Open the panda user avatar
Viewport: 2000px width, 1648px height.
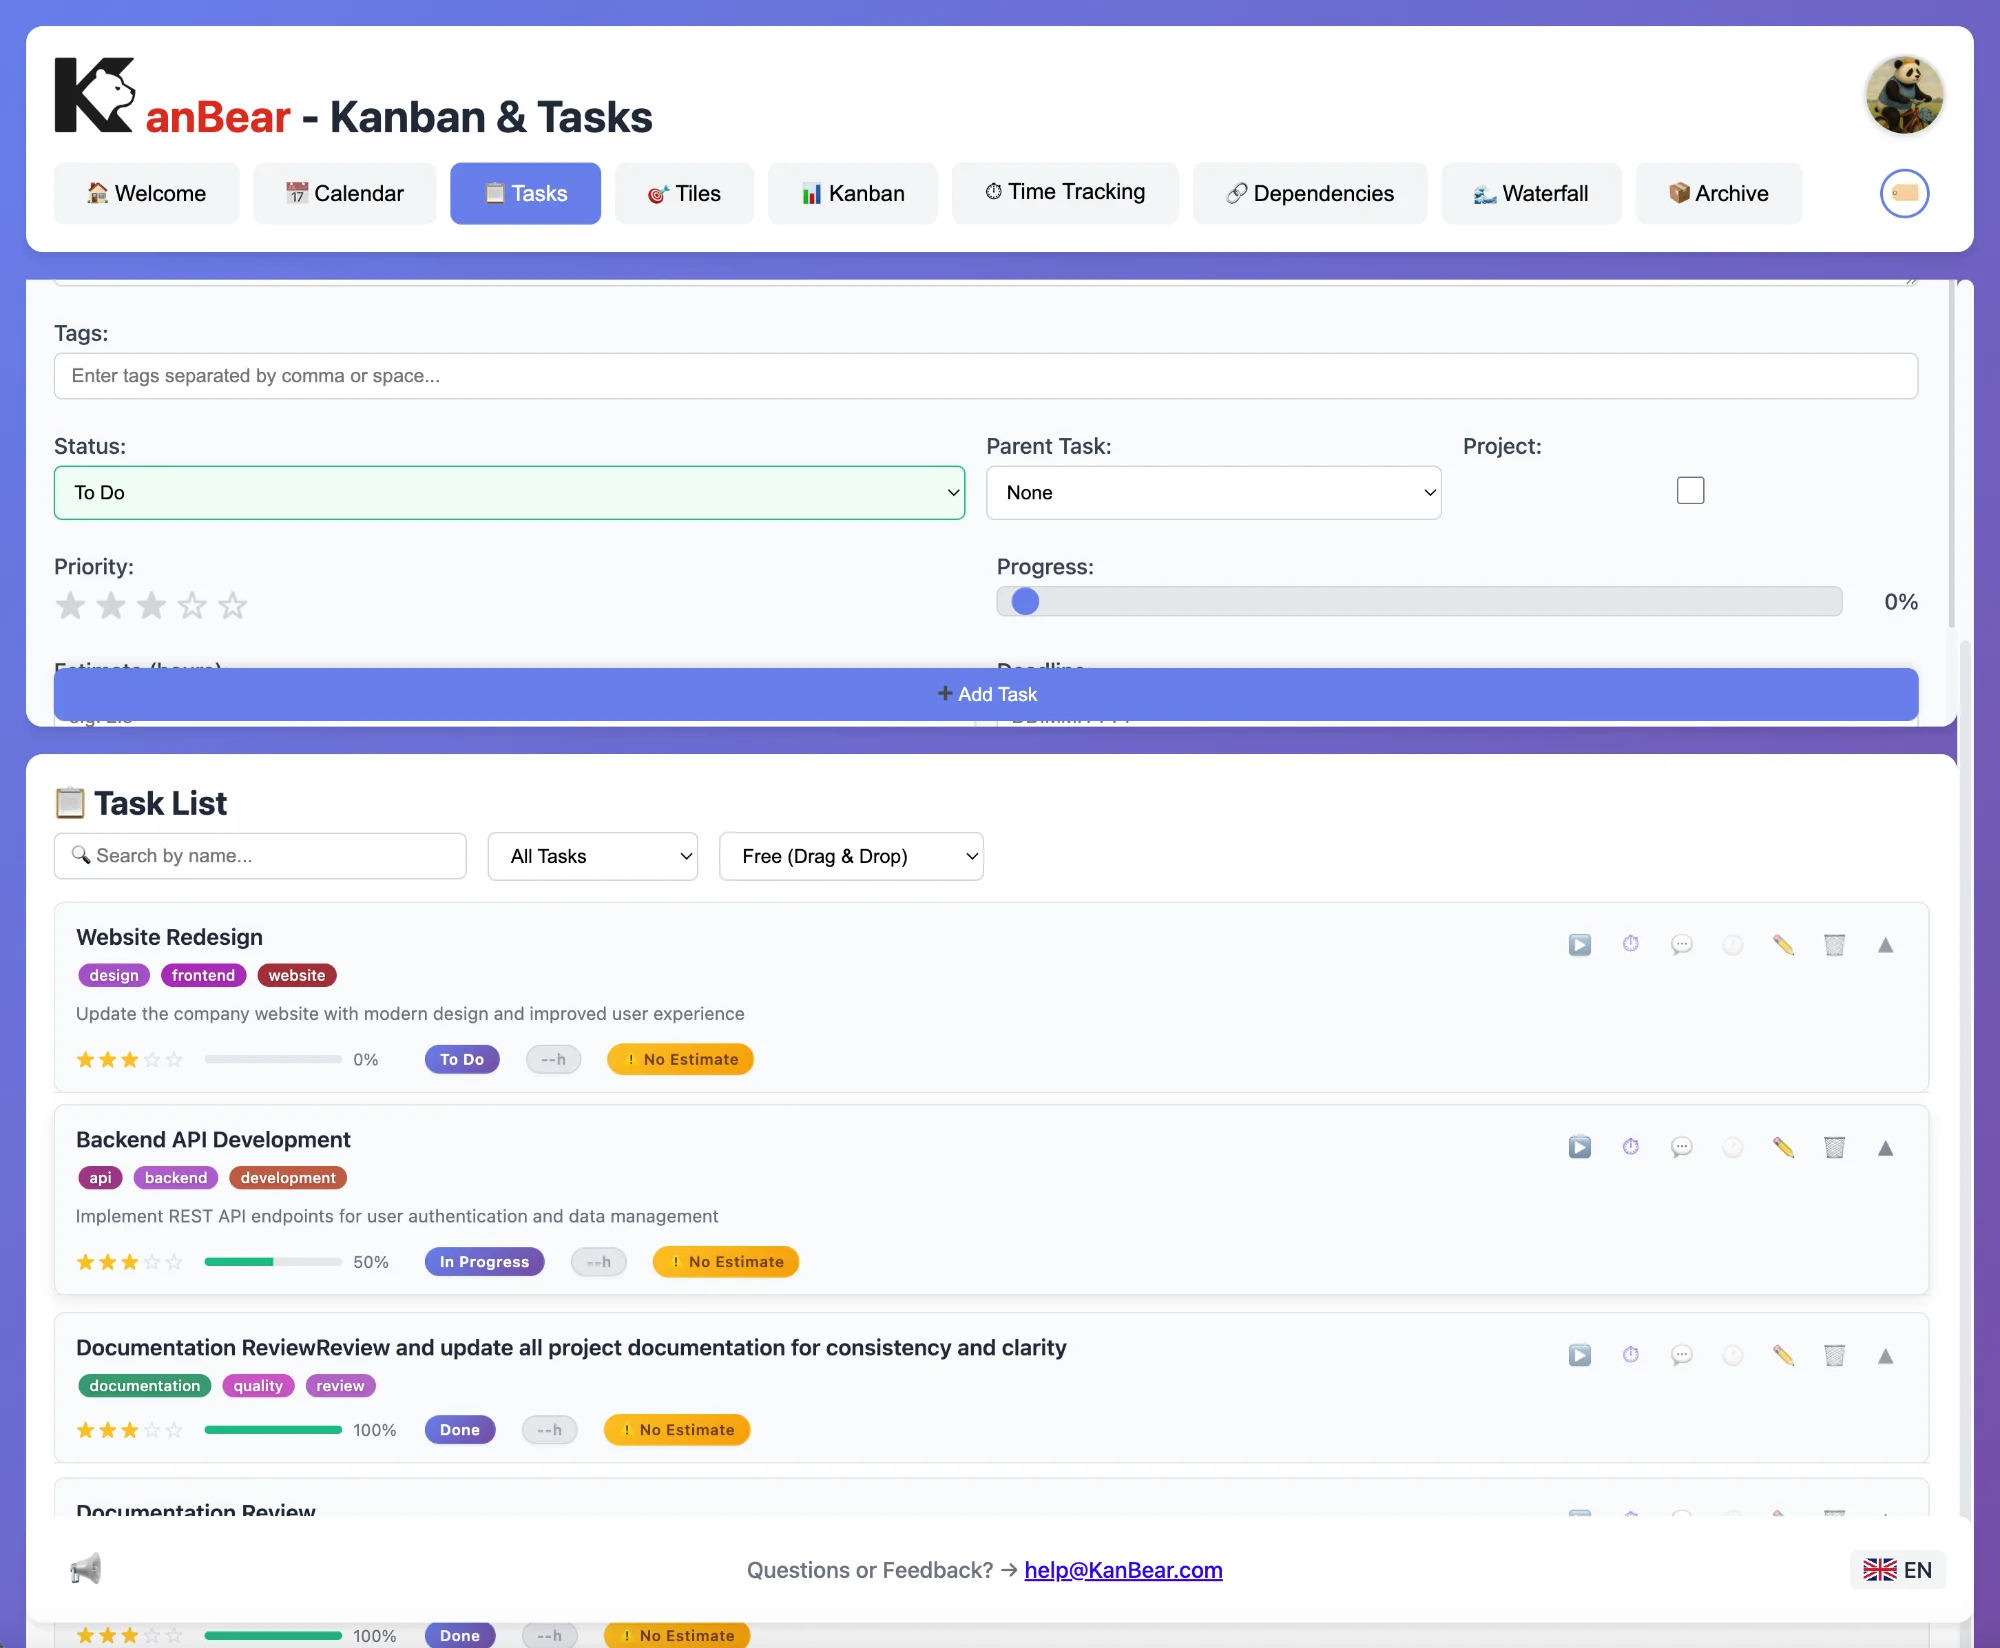click(x=1904, y=95)
